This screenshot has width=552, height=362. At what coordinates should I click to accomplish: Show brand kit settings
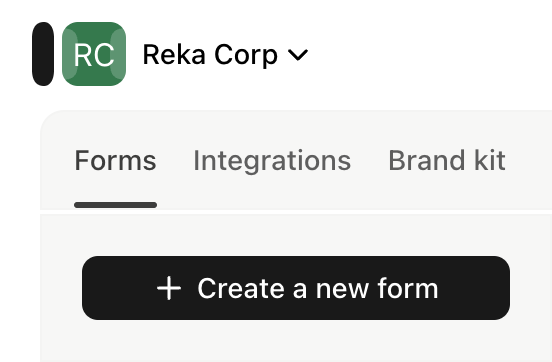[x=447, y=161]
